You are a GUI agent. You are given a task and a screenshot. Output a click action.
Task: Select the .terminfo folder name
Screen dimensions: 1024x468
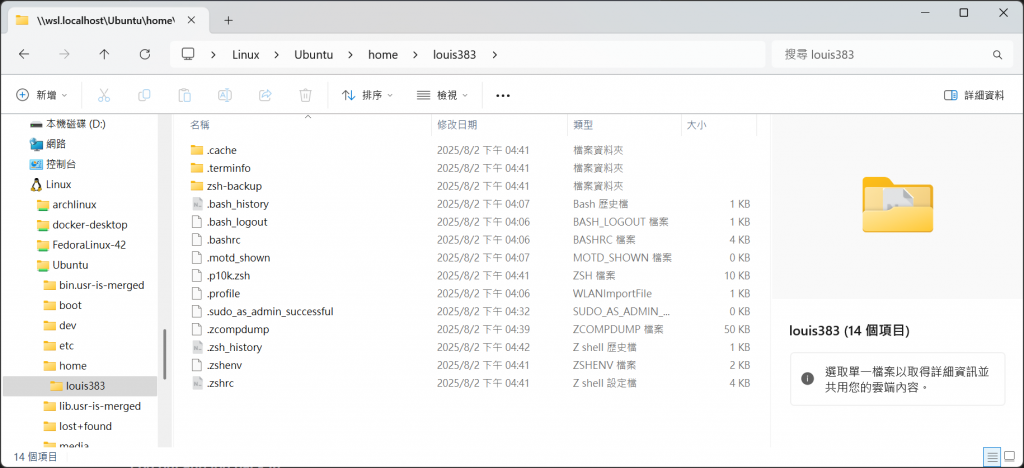coord(229,168)
